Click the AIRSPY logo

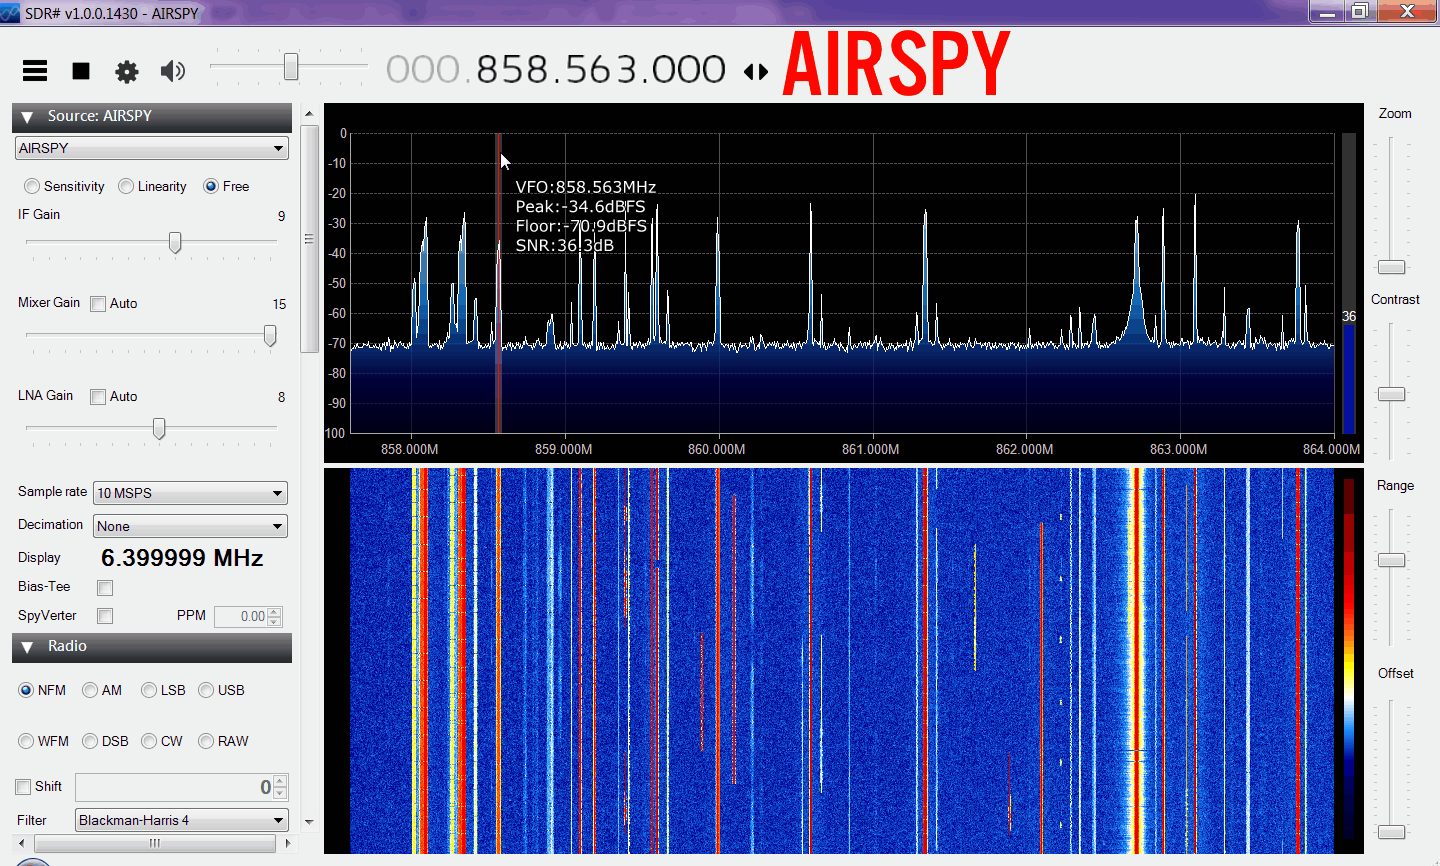(896, 64)
